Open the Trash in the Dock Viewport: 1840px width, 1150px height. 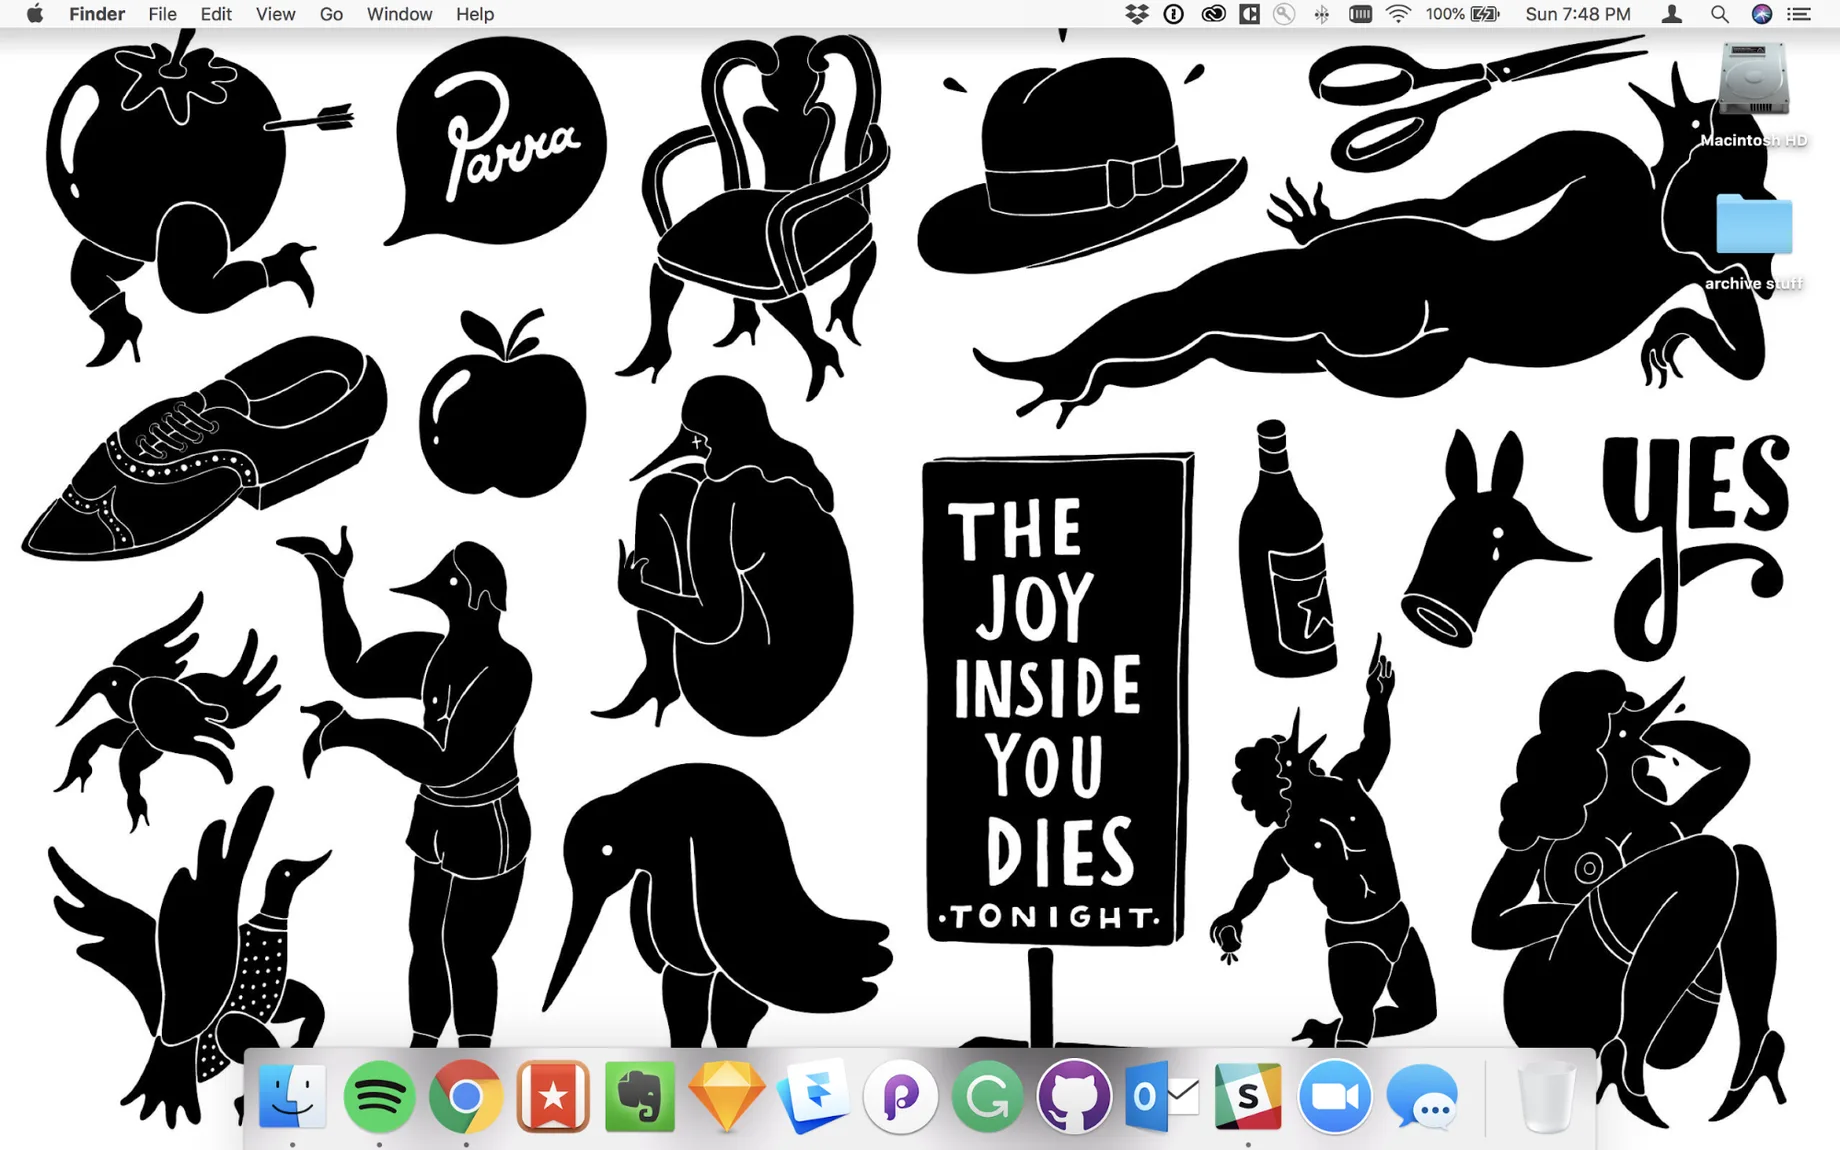pyautogui.click(x=1546, y=1097)
